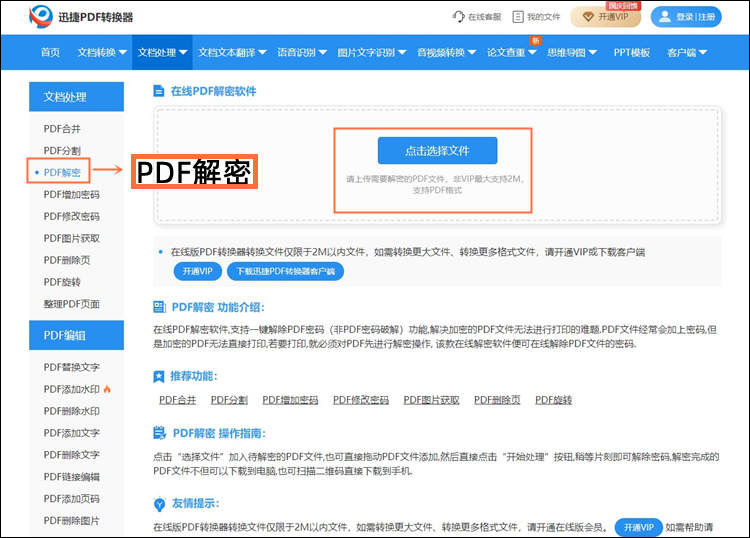Viewport: 750px width, 538px height.
Task: Open the recommended PDF增加密码 link
Action: [290, 400]
